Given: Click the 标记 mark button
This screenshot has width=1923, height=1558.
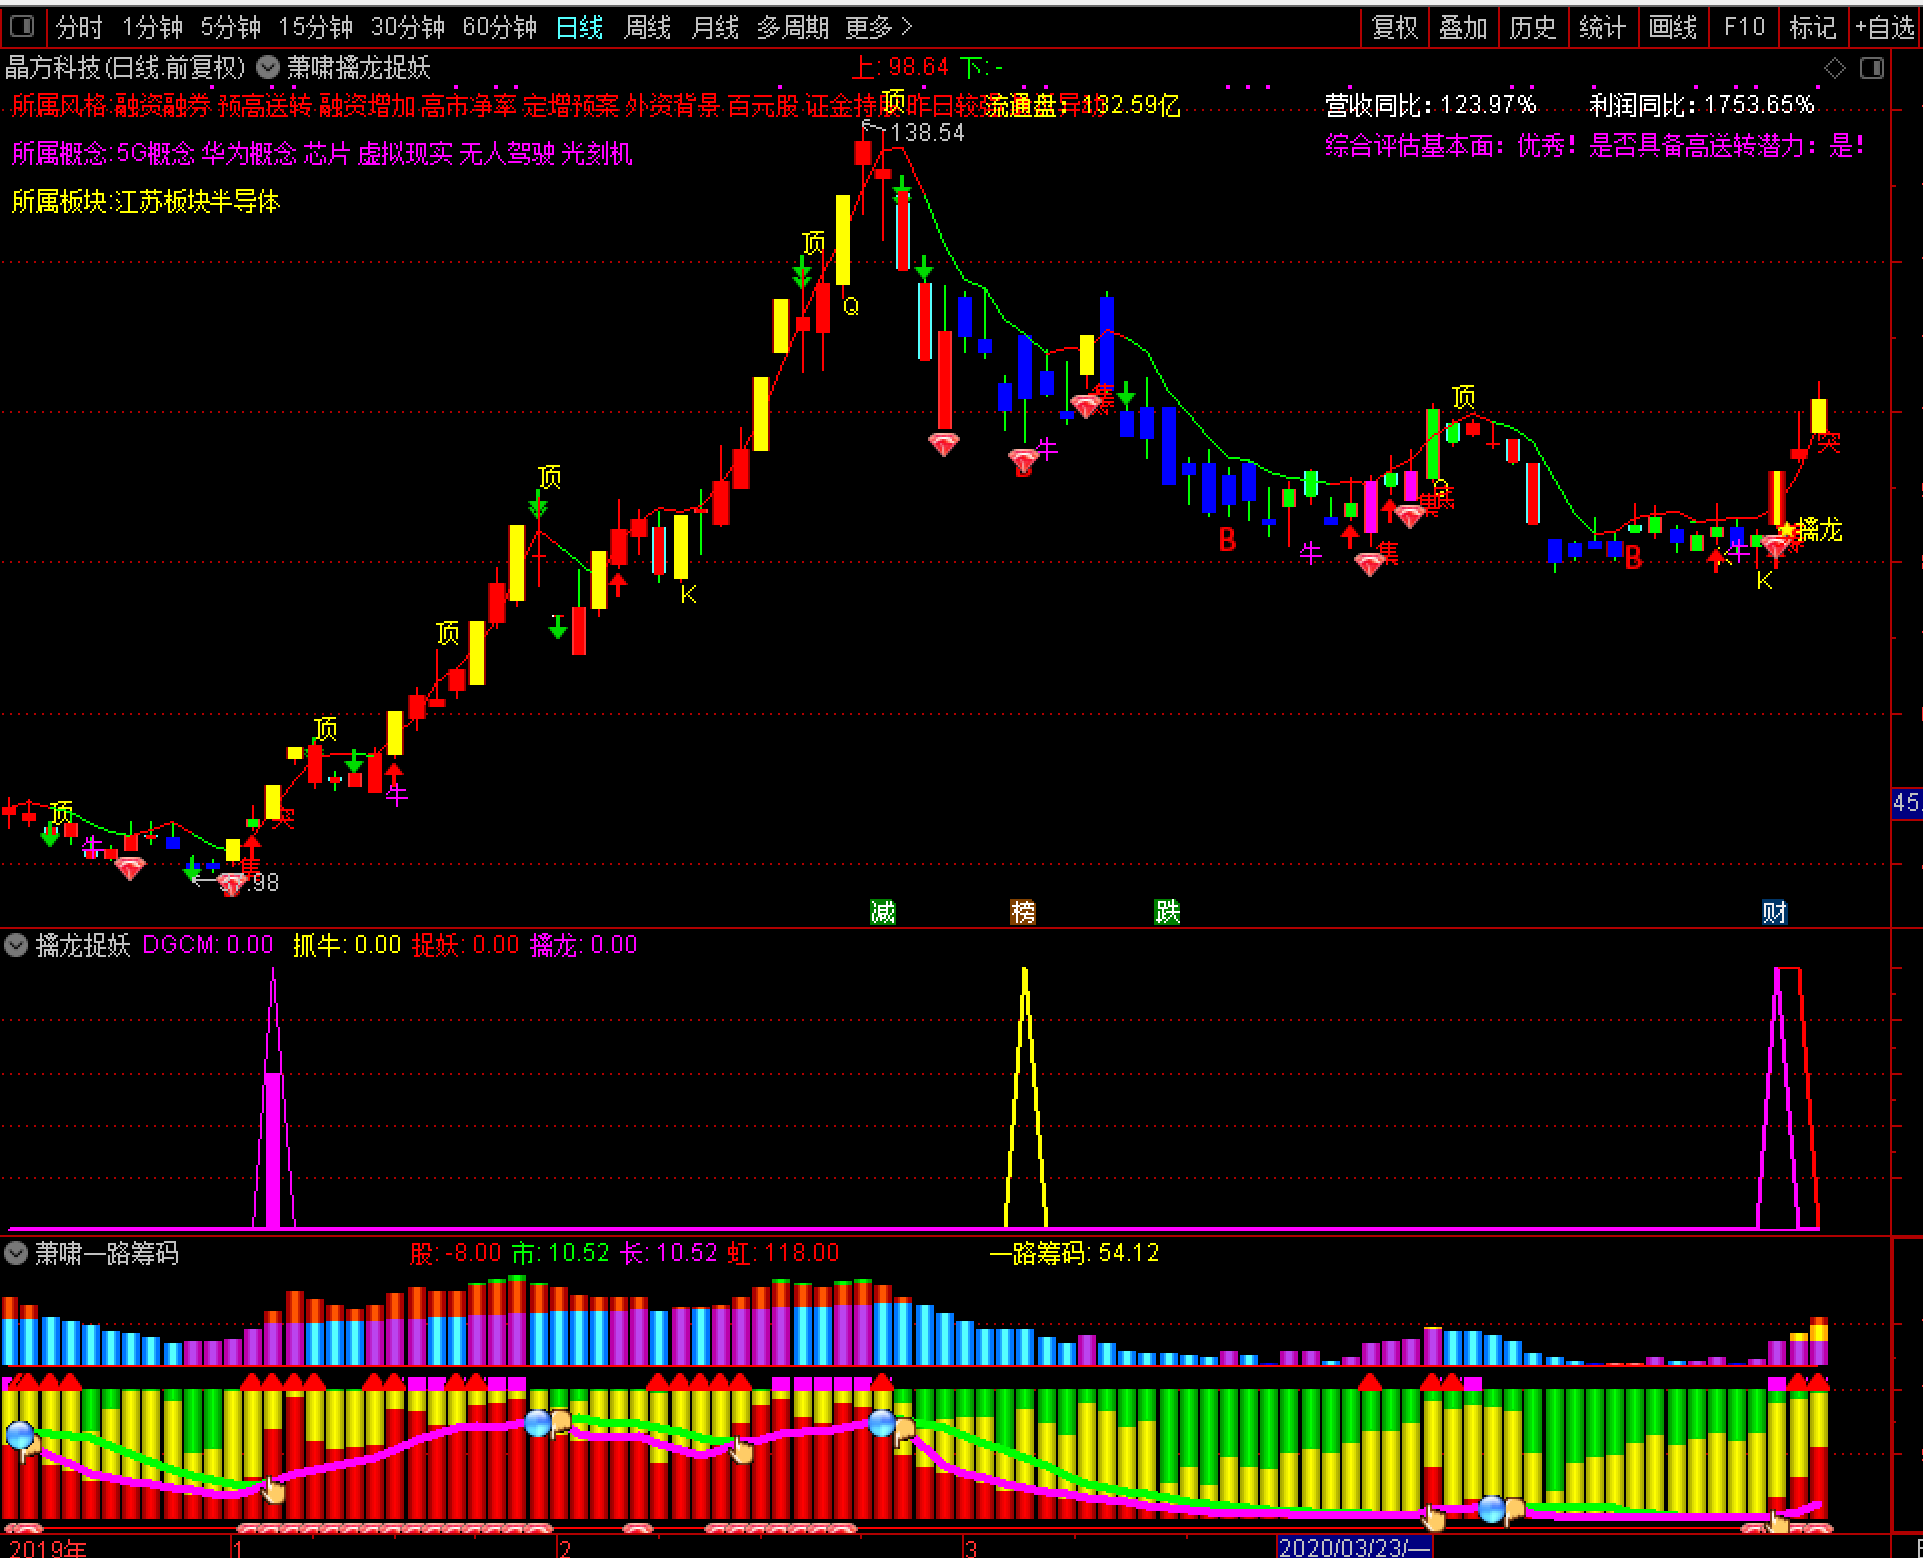Looking at the screenshot, I should click(1813, 27).
